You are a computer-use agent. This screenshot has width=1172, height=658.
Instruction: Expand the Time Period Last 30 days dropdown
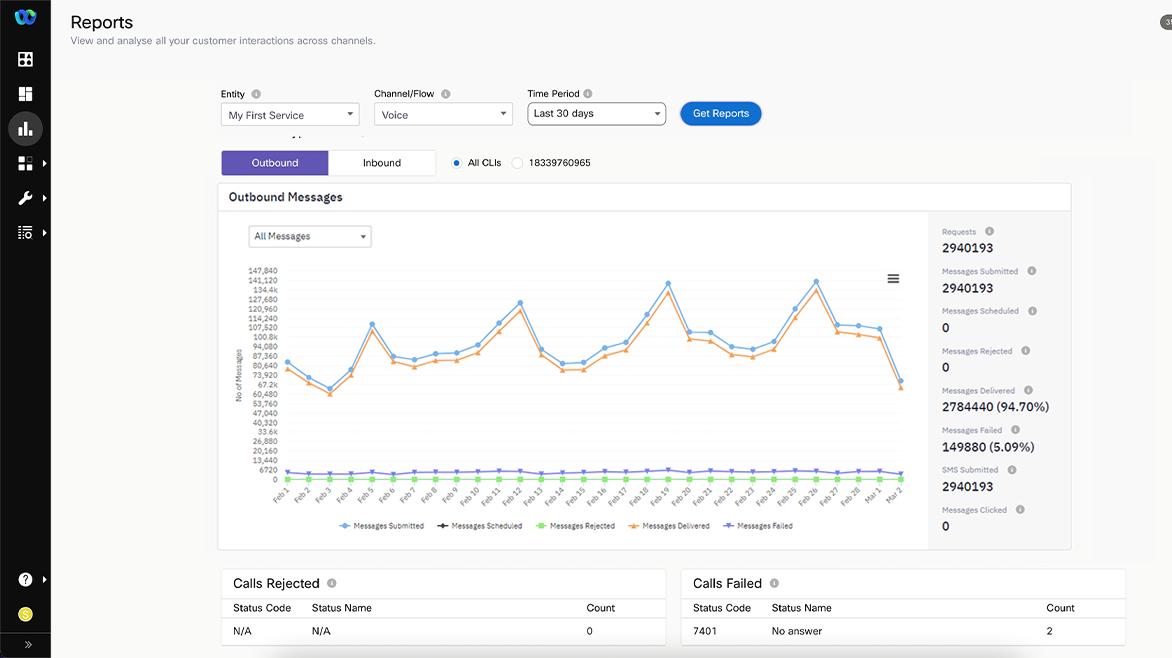(x=596, y=114)
